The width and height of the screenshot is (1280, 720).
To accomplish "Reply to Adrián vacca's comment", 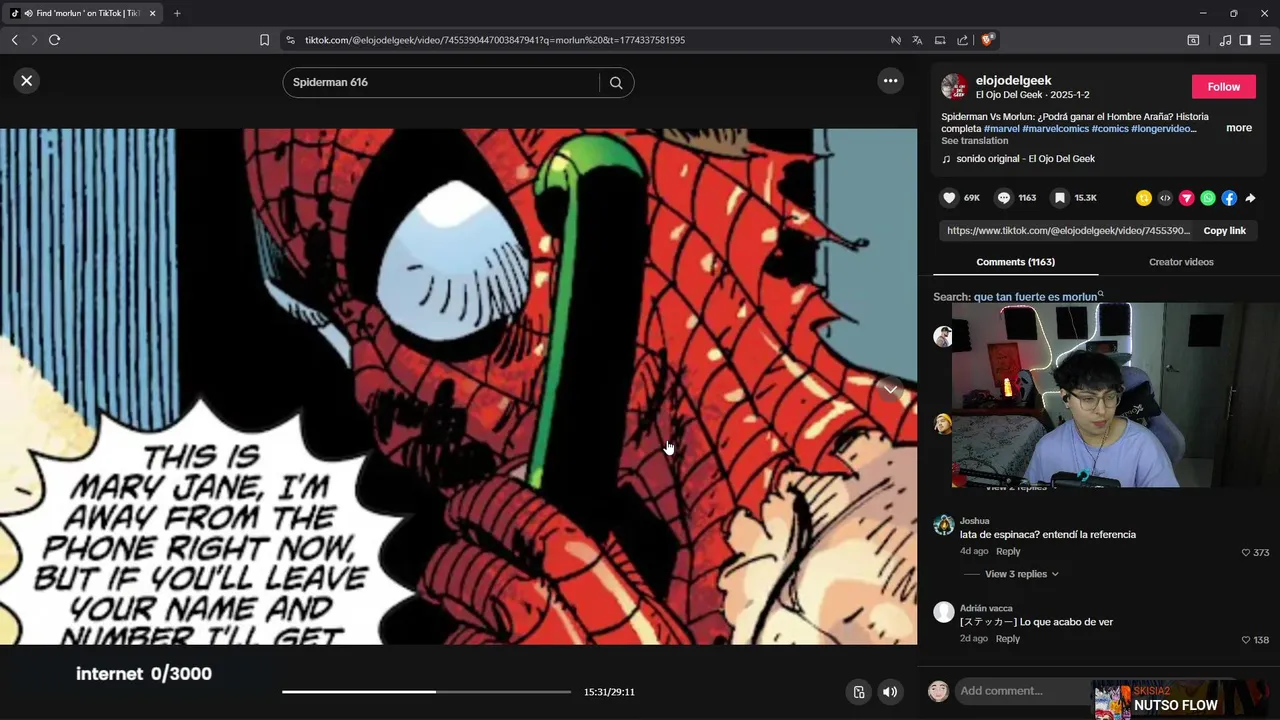I will [1008, 639].
